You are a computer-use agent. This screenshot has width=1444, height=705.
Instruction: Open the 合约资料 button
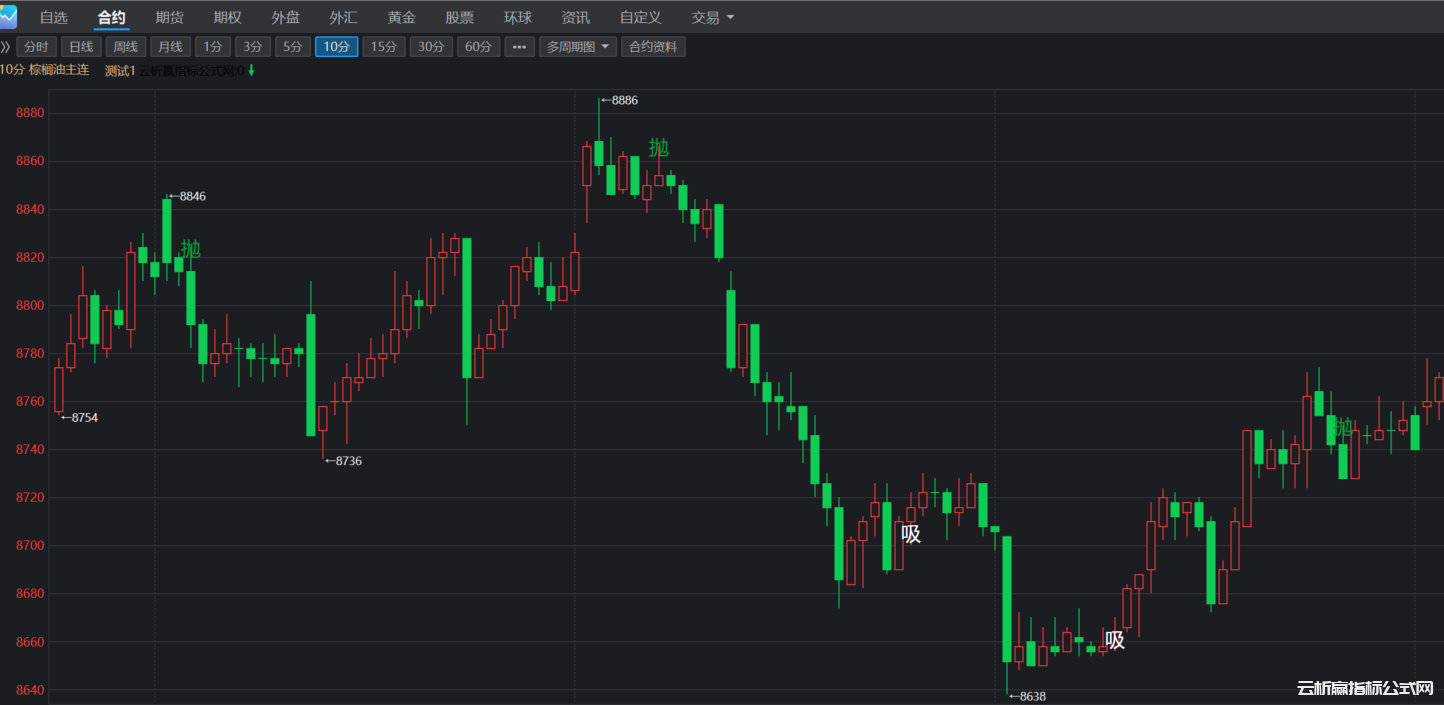[653, 47]
